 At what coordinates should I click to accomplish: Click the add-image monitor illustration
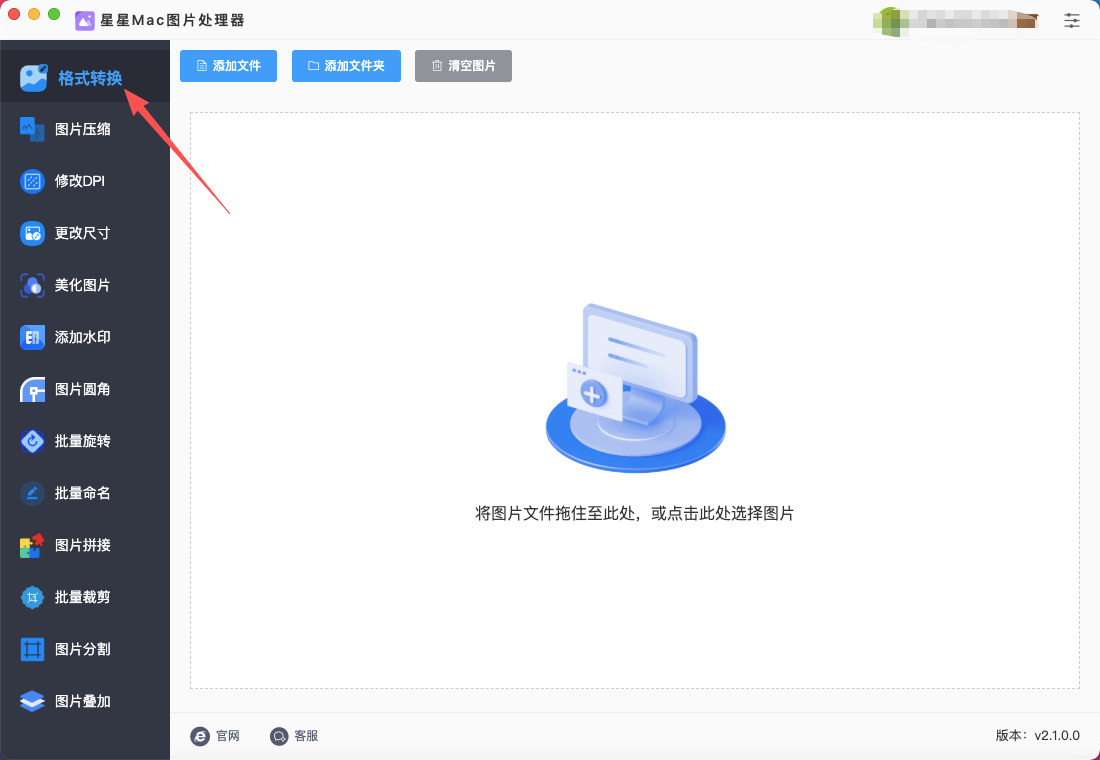[x=635, y=388]
